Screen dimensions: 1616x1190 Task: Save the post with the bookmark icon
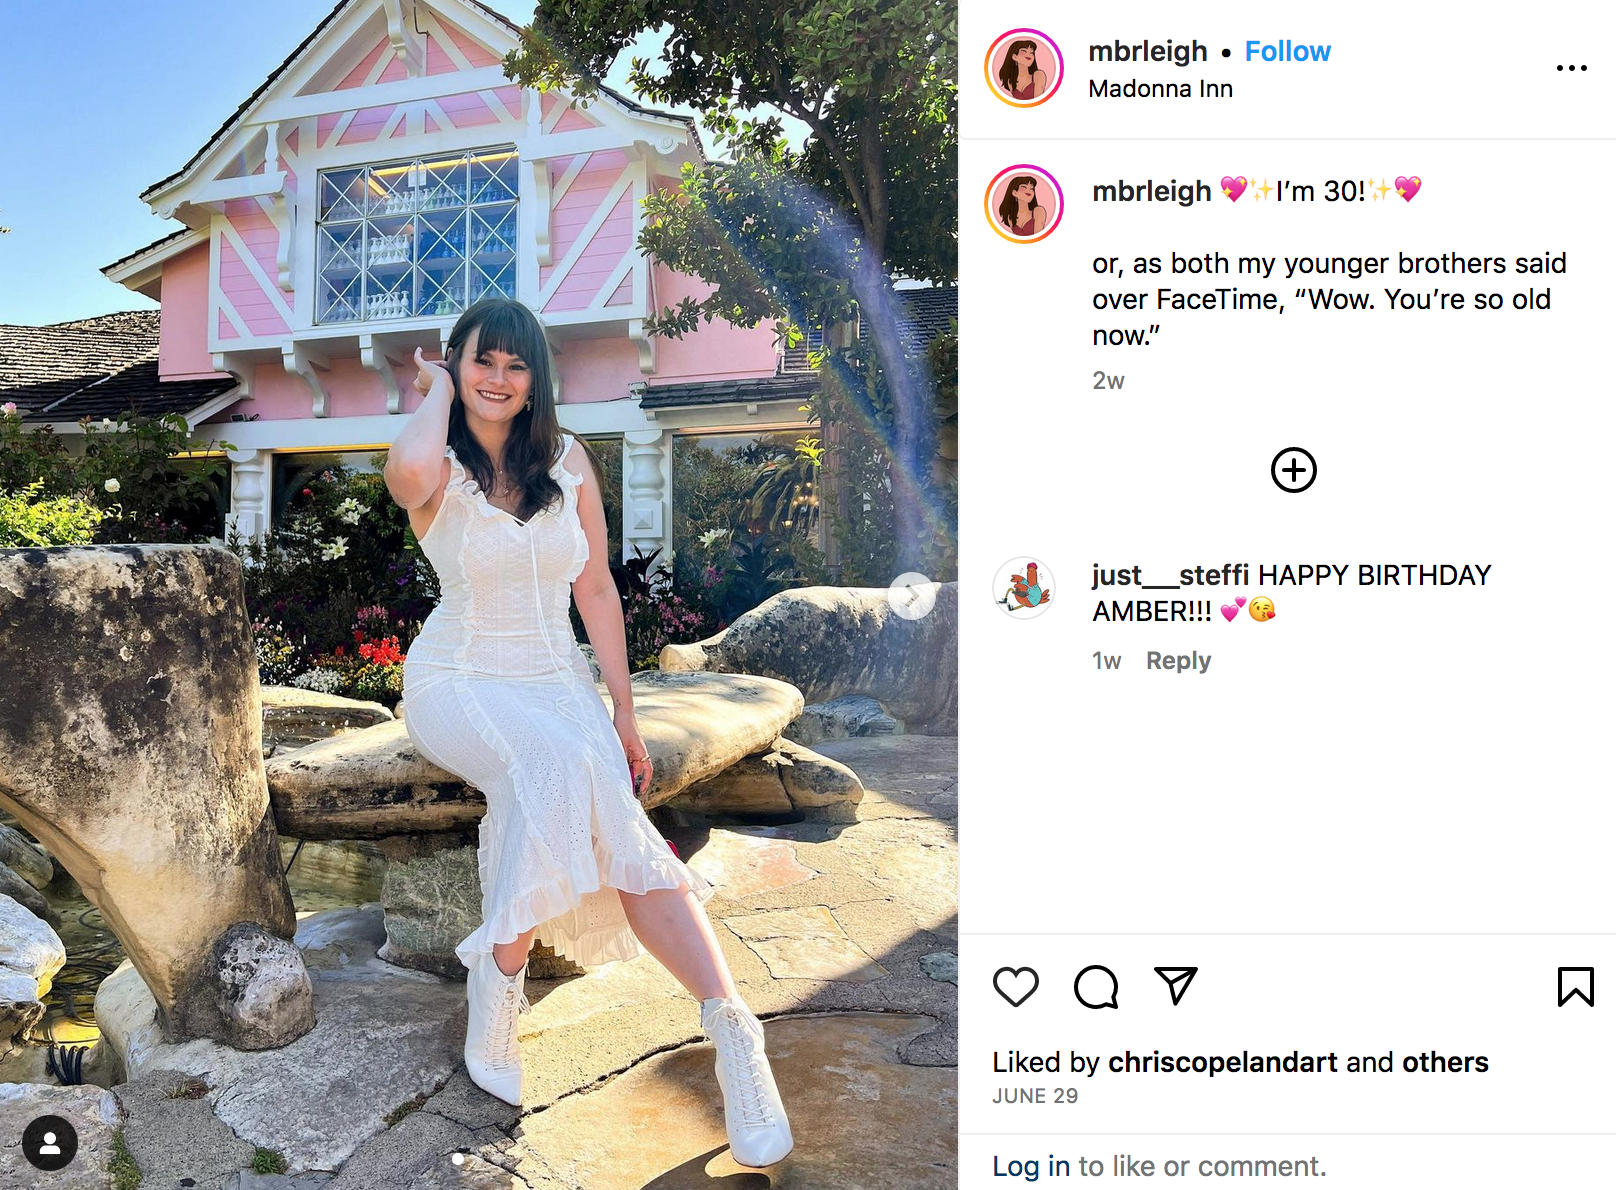(1575, 987)
